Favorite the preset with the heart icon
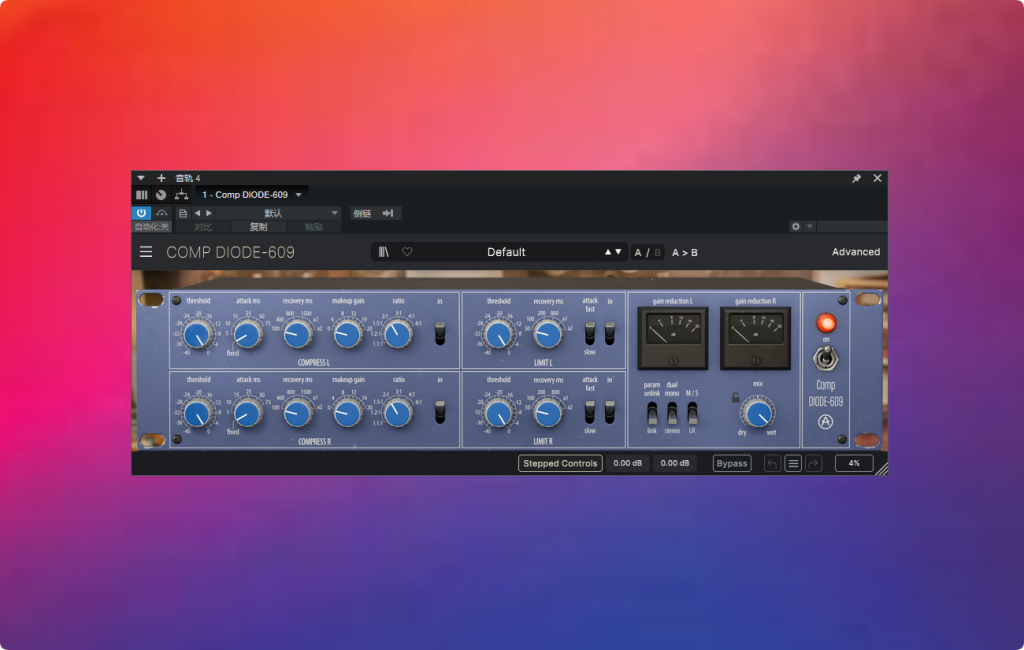Viewport: 1024px width, 650px height. (x=407, y=252)
